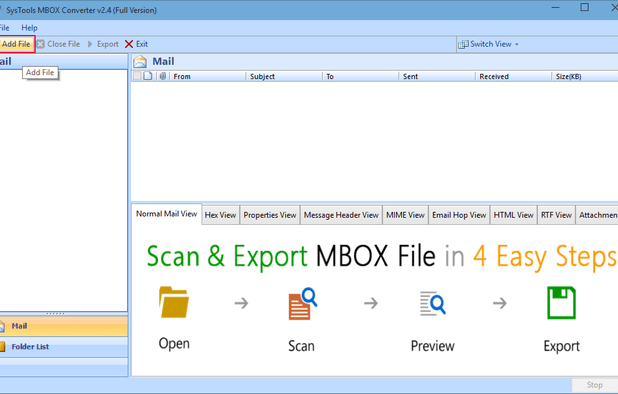Screen dimensions: 618x394
Task: Open the Email Hop View tab
Action: [x=459, y=215]
